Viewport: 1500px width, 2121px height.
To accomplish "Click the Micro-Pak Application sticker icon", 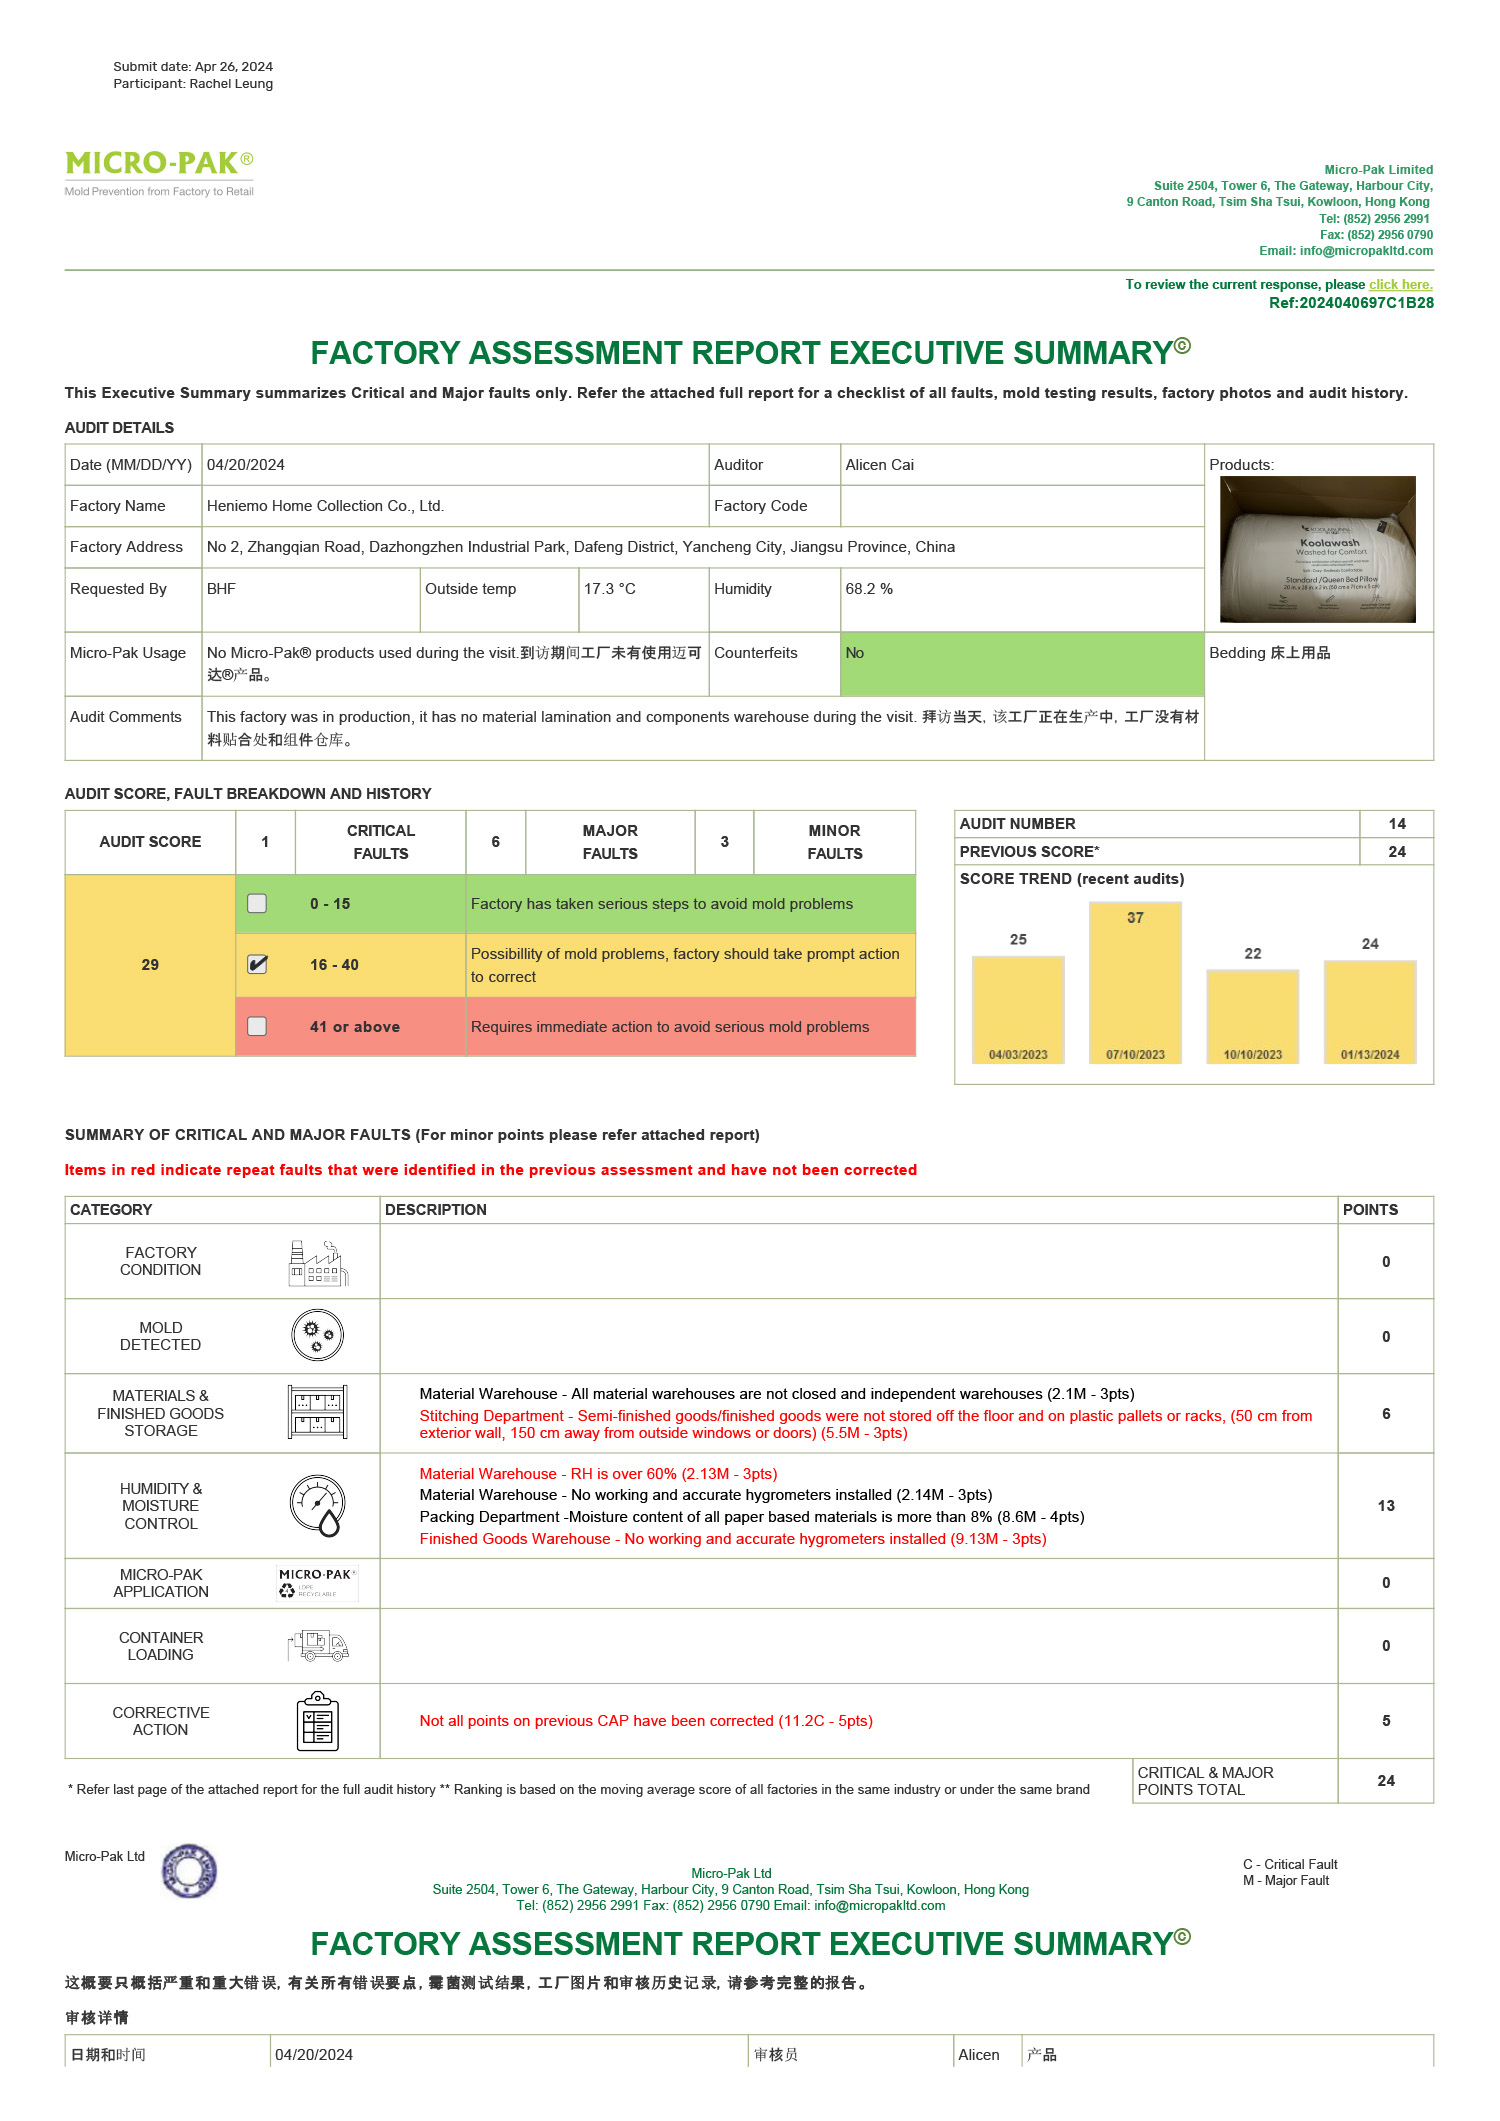I will pos(317,1583).
